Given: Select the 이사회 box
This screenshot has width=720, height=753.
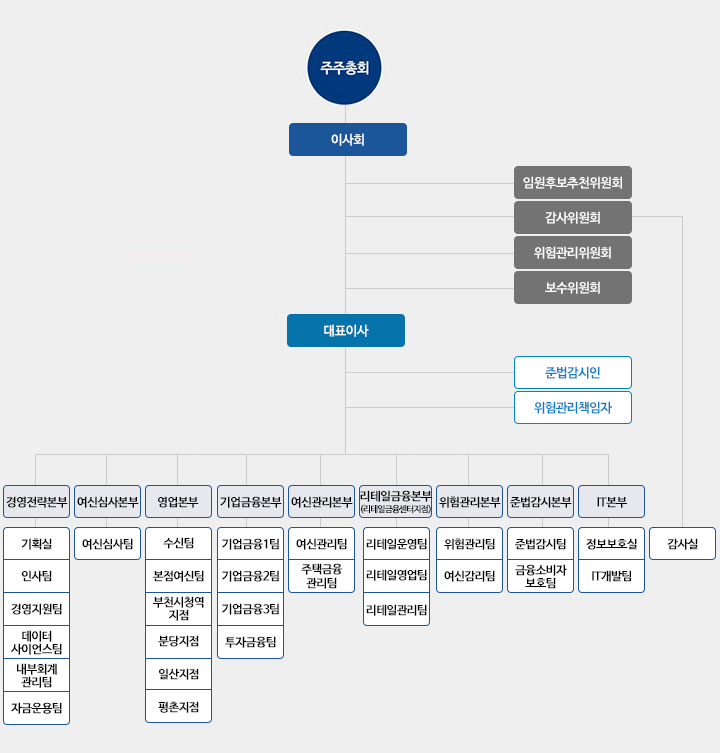Looking at the screenshot, I should [x=348, y=140].
